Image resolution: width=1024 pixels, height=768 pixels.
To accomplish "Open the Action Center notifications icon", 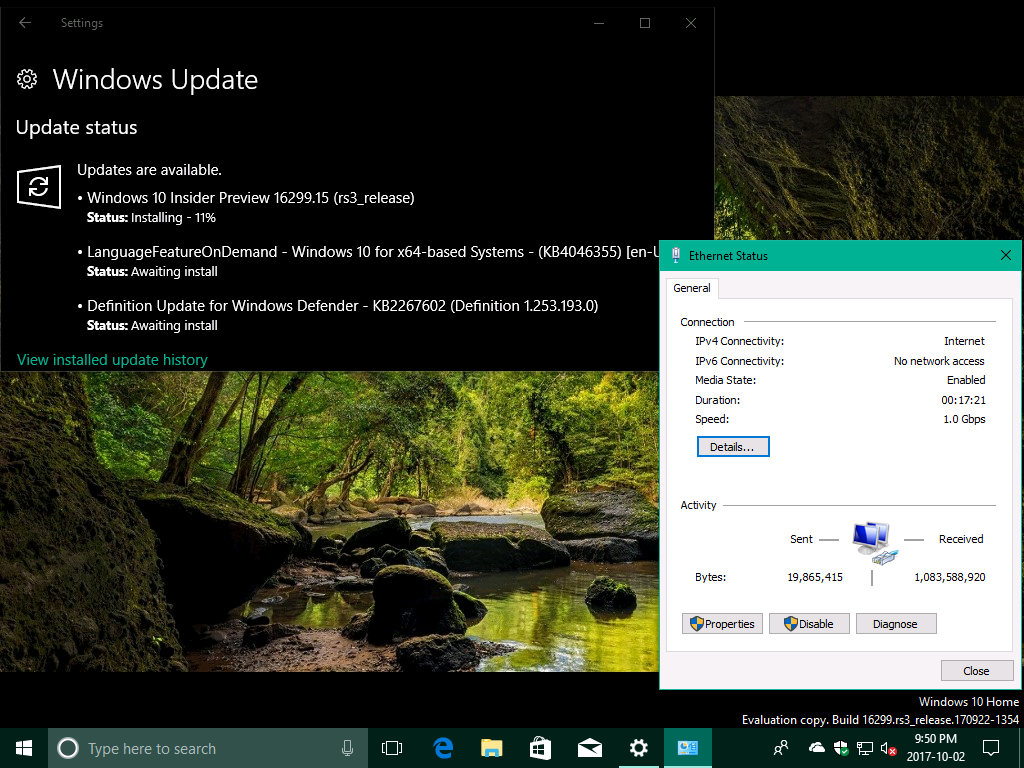I will point(991,748).
